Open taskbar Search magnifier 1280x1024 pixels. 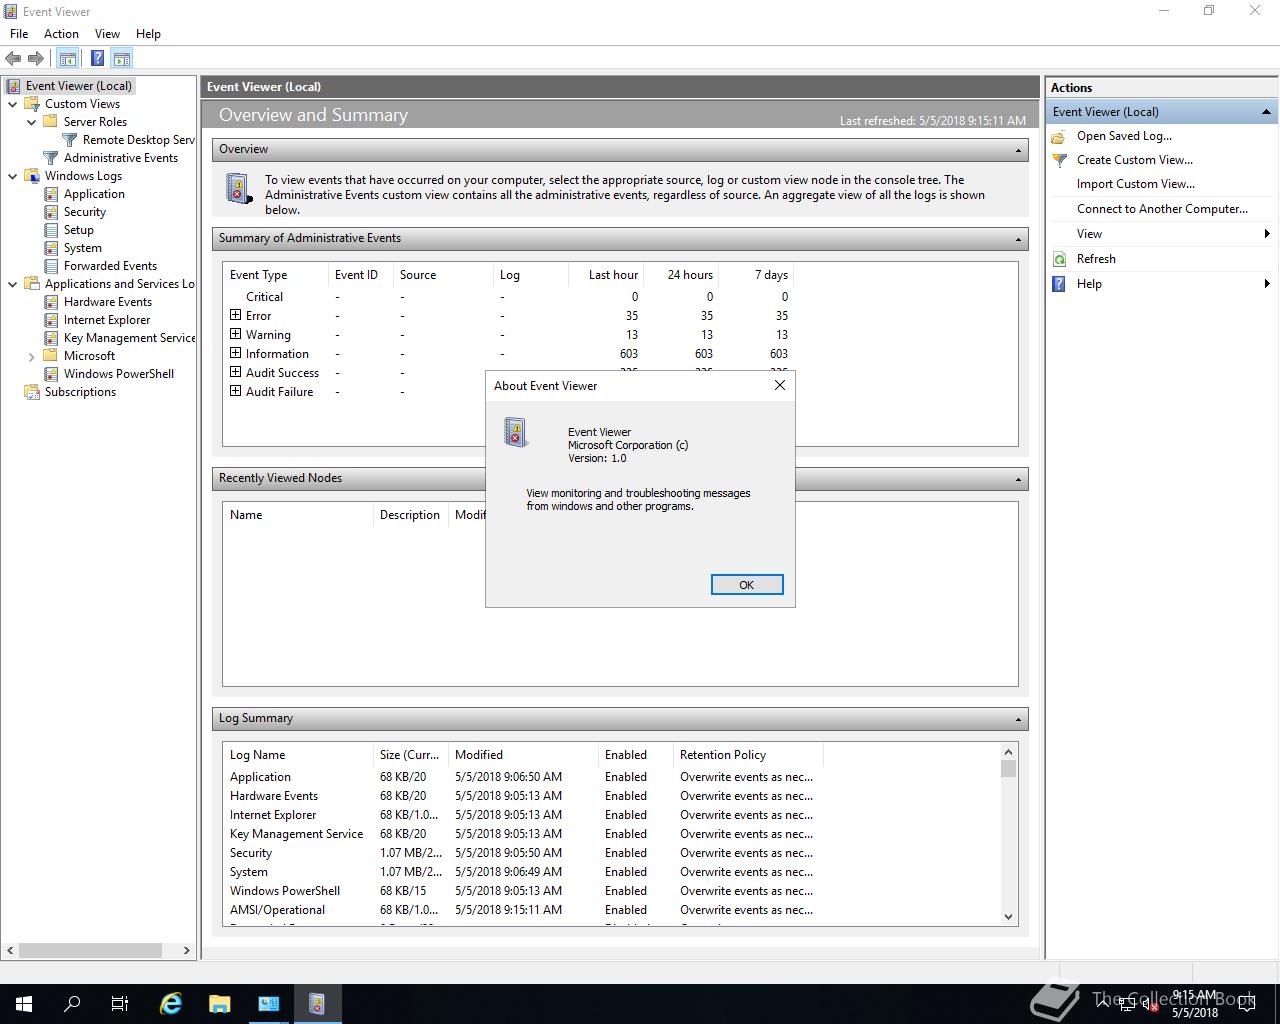click(72, 1004)
